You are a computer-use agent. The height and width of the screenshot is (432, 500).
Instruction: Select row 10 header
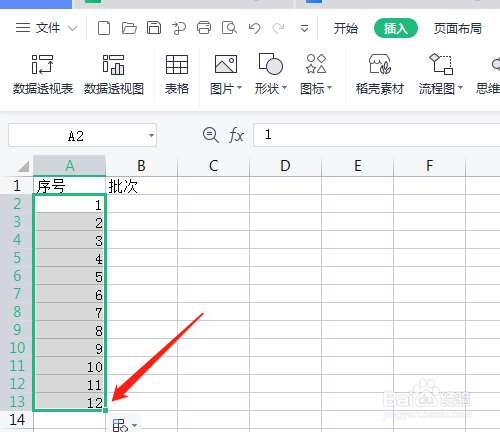coord(17,347)
